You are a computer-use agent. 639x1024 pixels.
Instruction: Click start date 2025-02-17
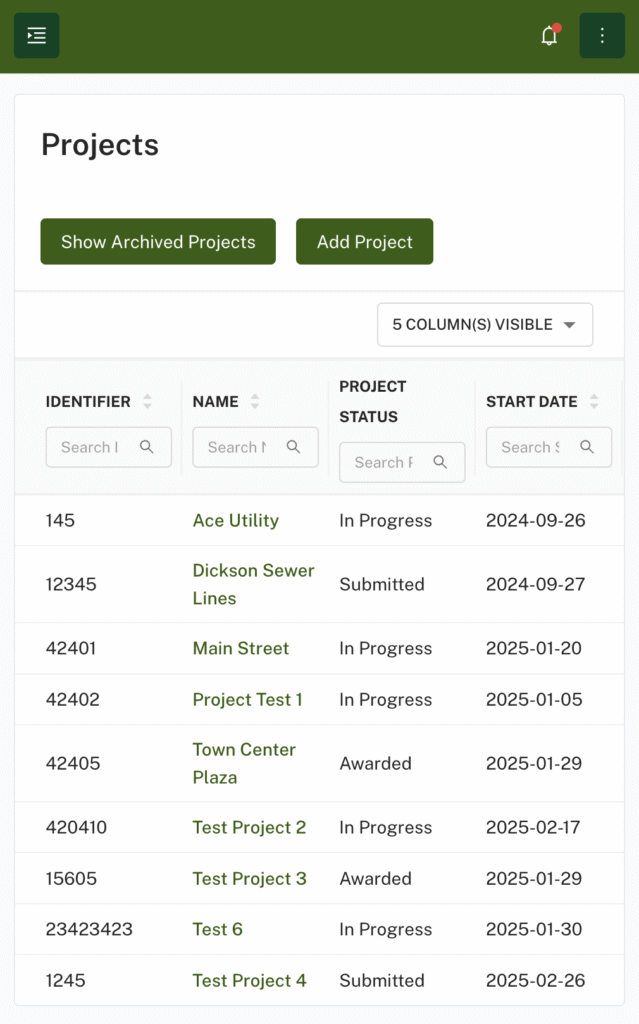(x=533, y=827)
